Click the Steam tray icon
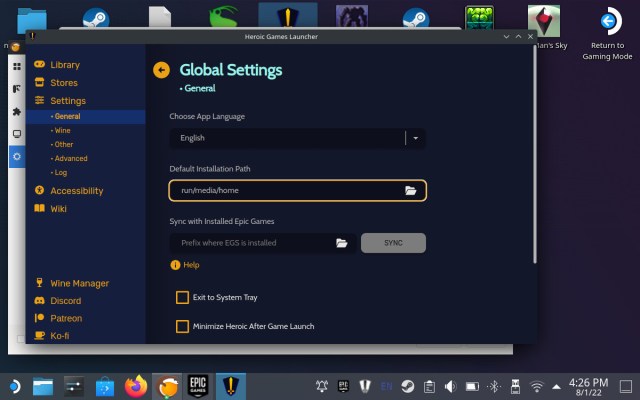This screenshot has width=640, height=400. [407, 386]
